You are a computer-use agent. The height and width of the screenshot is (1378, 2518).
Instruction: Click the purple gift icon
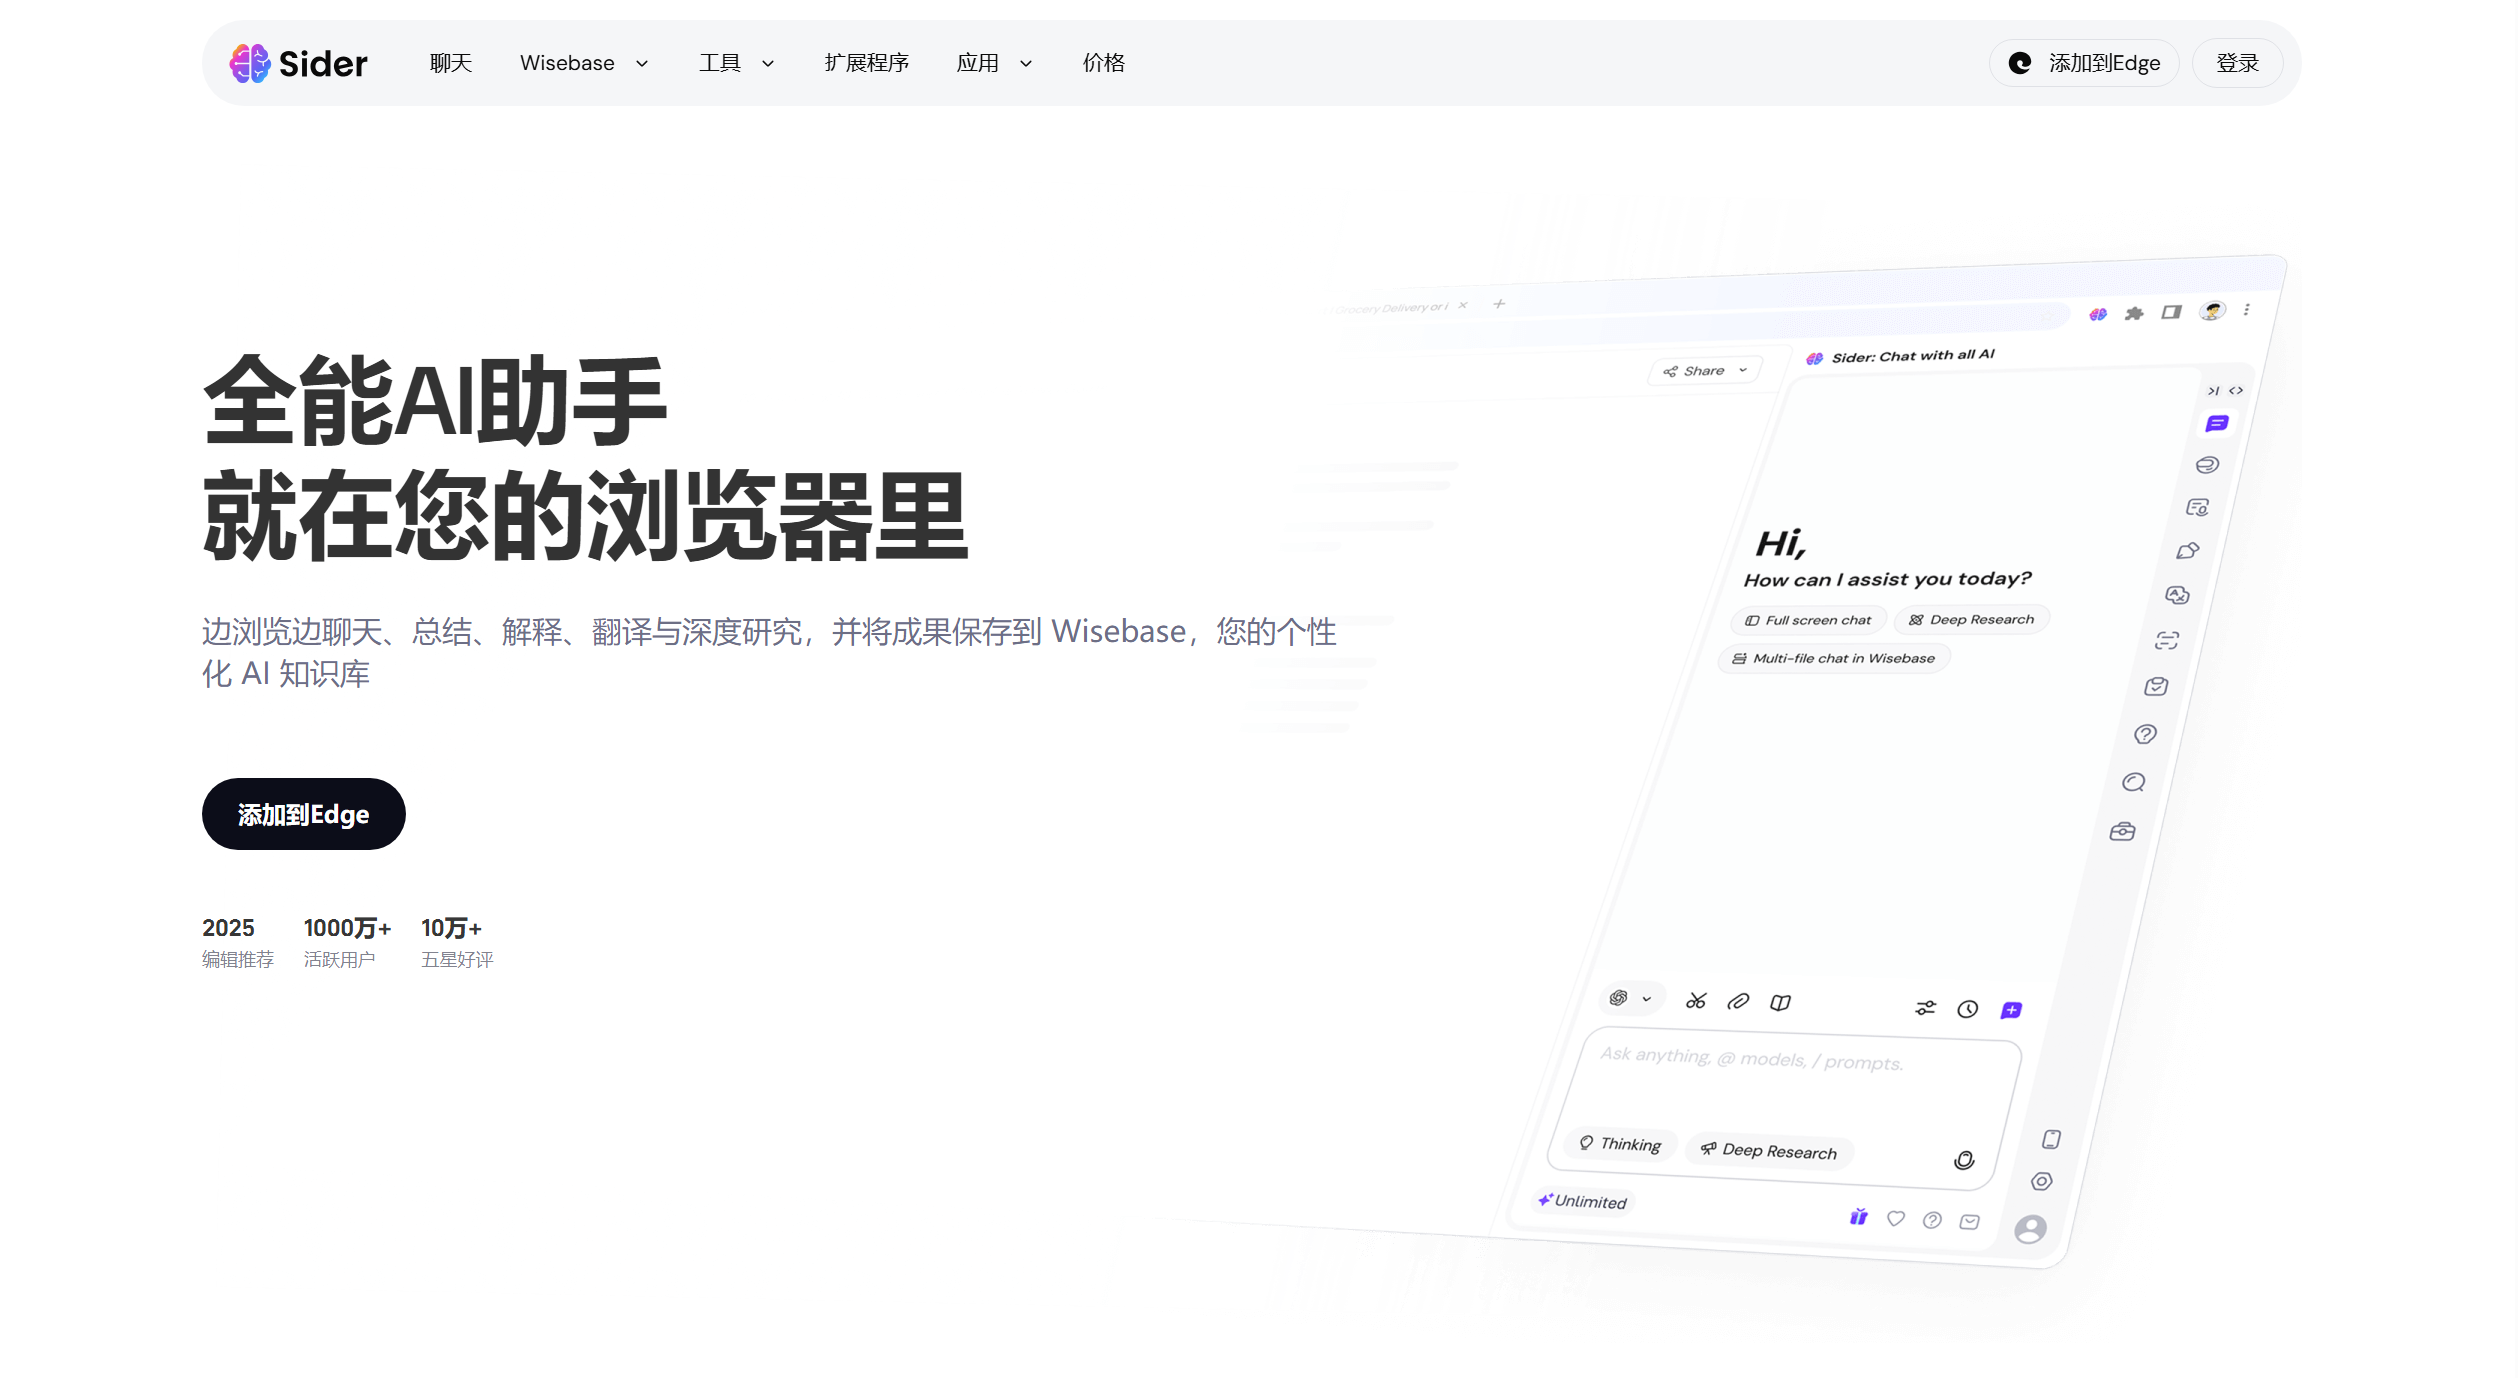[x=1858, y=1217]
